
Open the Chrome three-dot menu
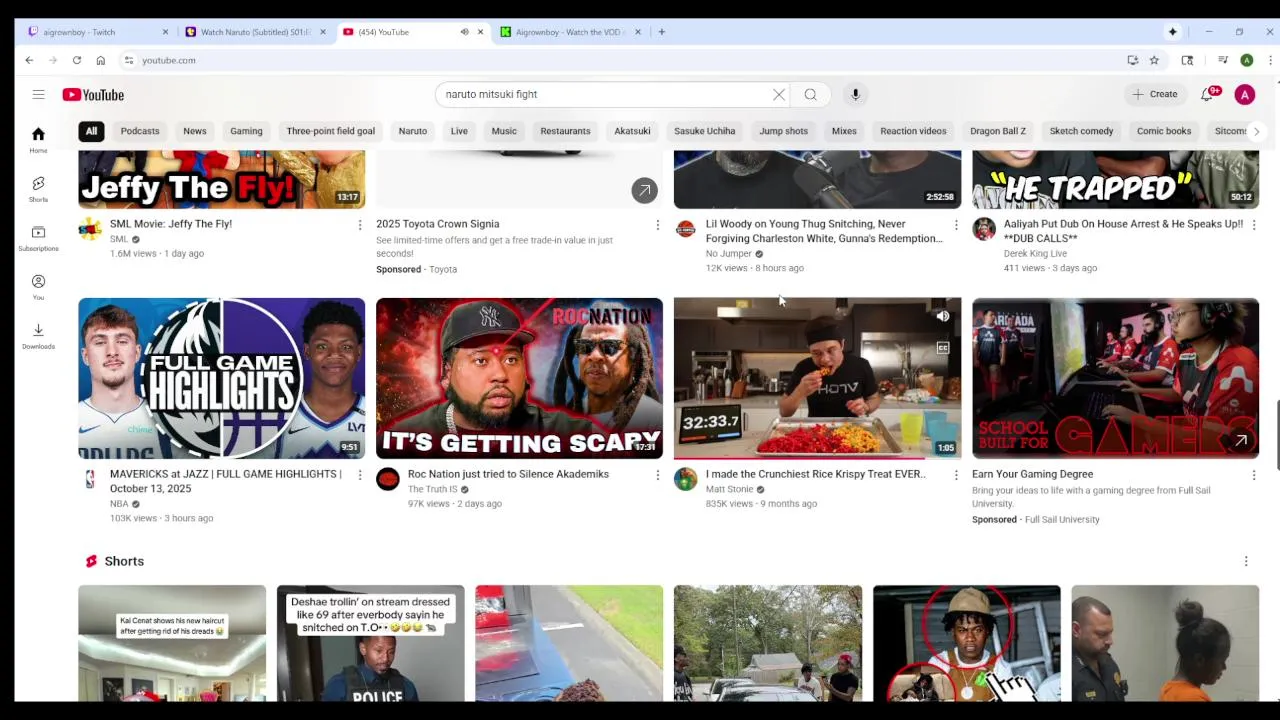click(1270, 60)
